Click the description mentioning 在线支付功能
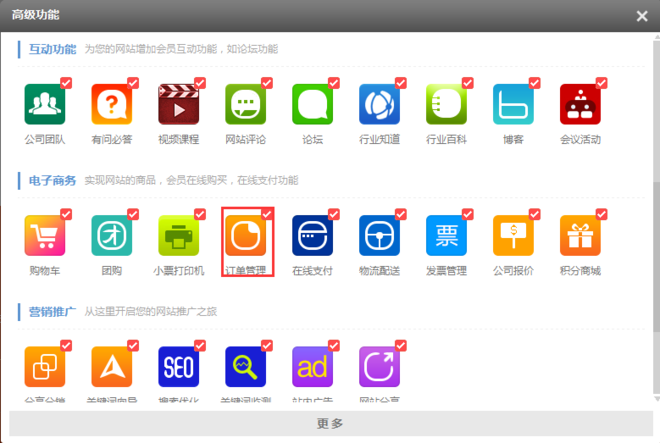The image size is (660, 443). tap(192, 180)
